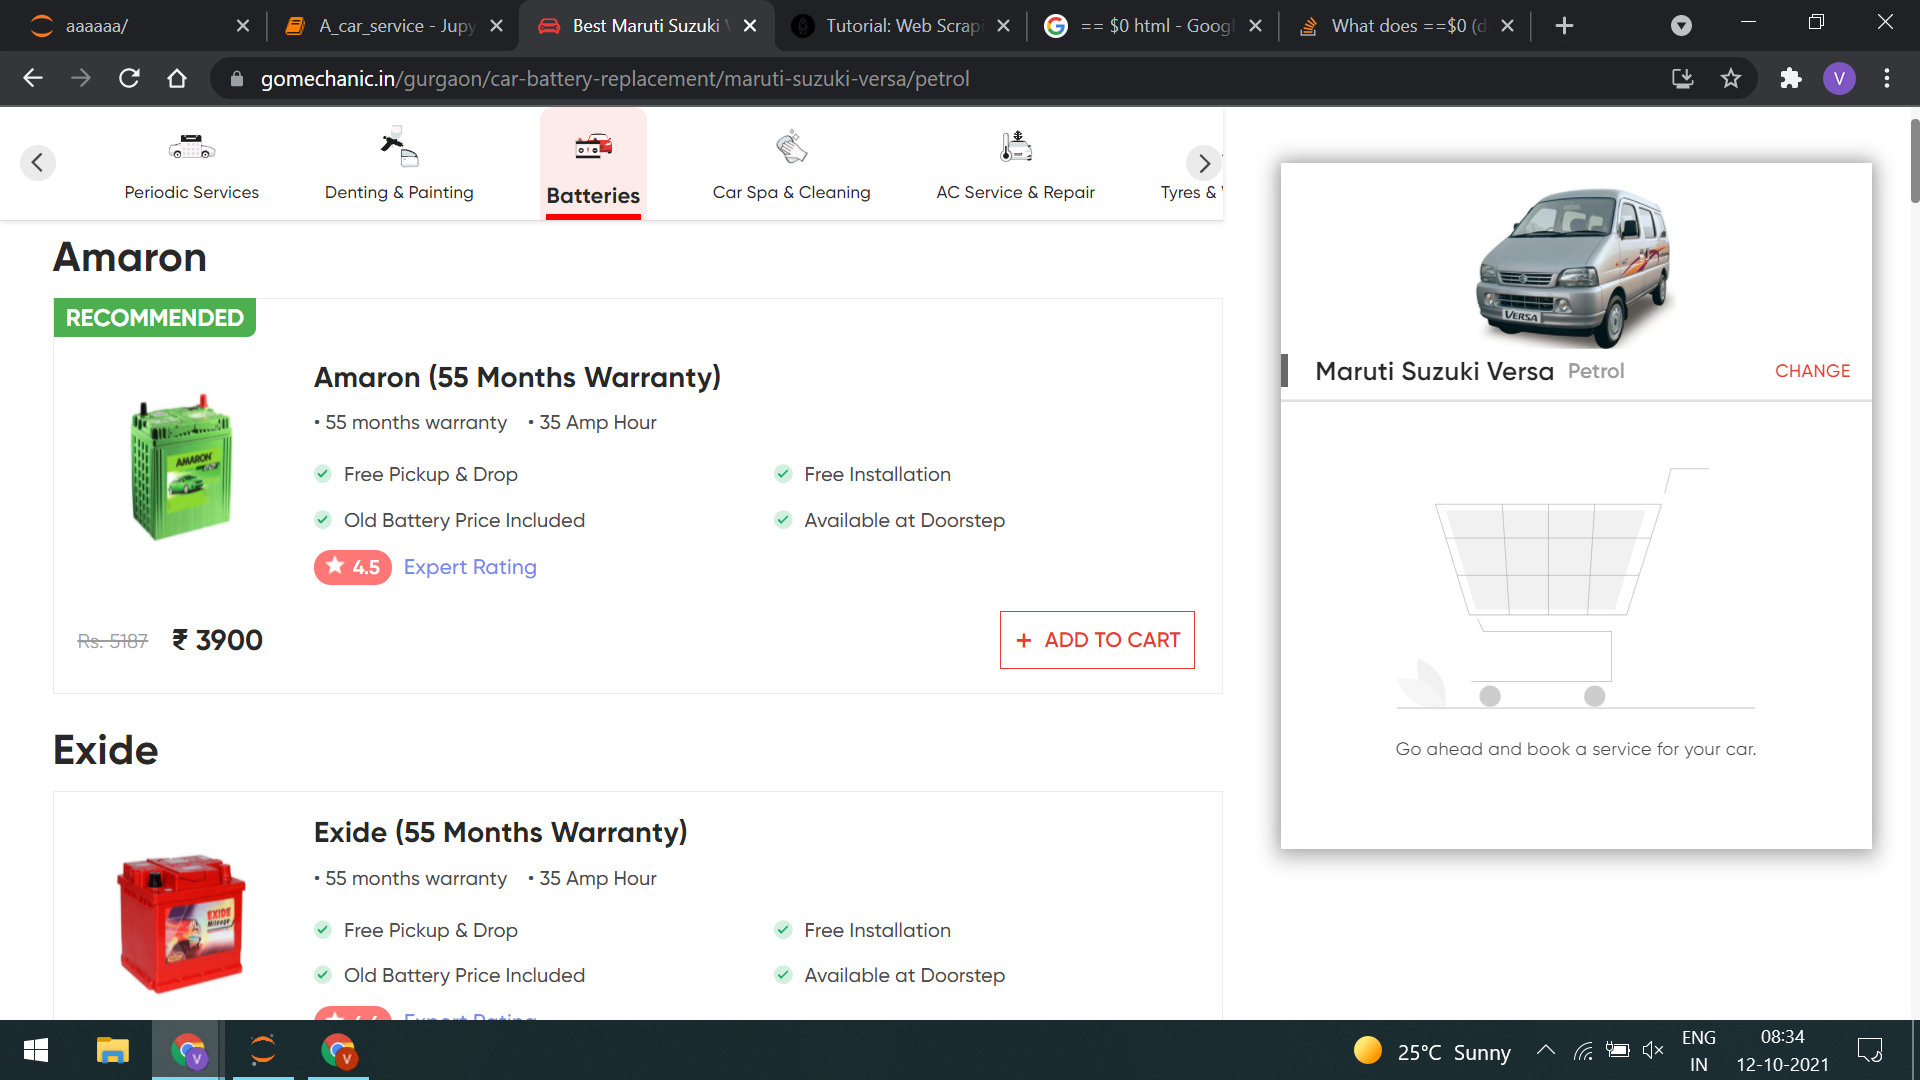
Task: Click the Amaron battery product image
Action: 181,467
